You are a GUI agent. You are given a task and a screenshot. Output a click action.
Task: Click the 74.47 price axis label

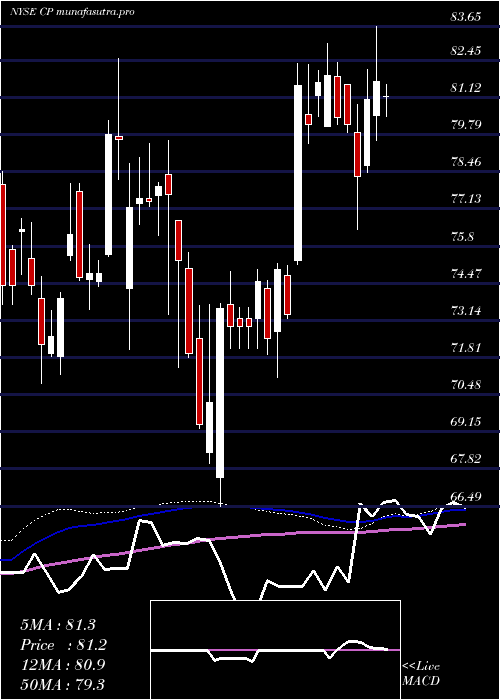tap(466, 273)
